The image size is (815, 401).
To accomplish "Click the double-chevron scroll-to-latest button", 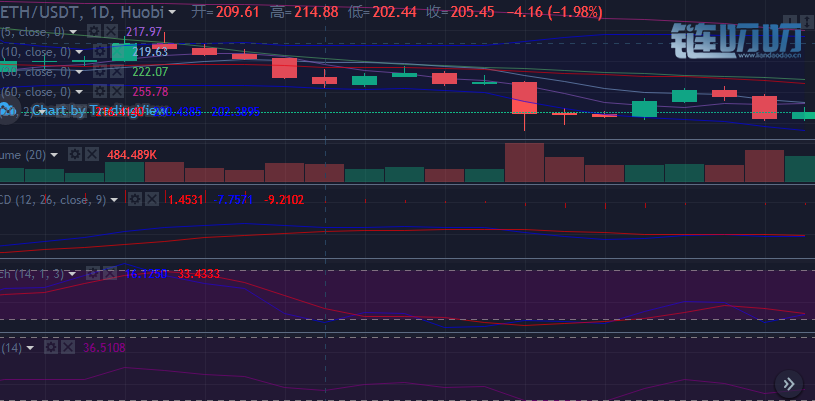I will 789,383.
